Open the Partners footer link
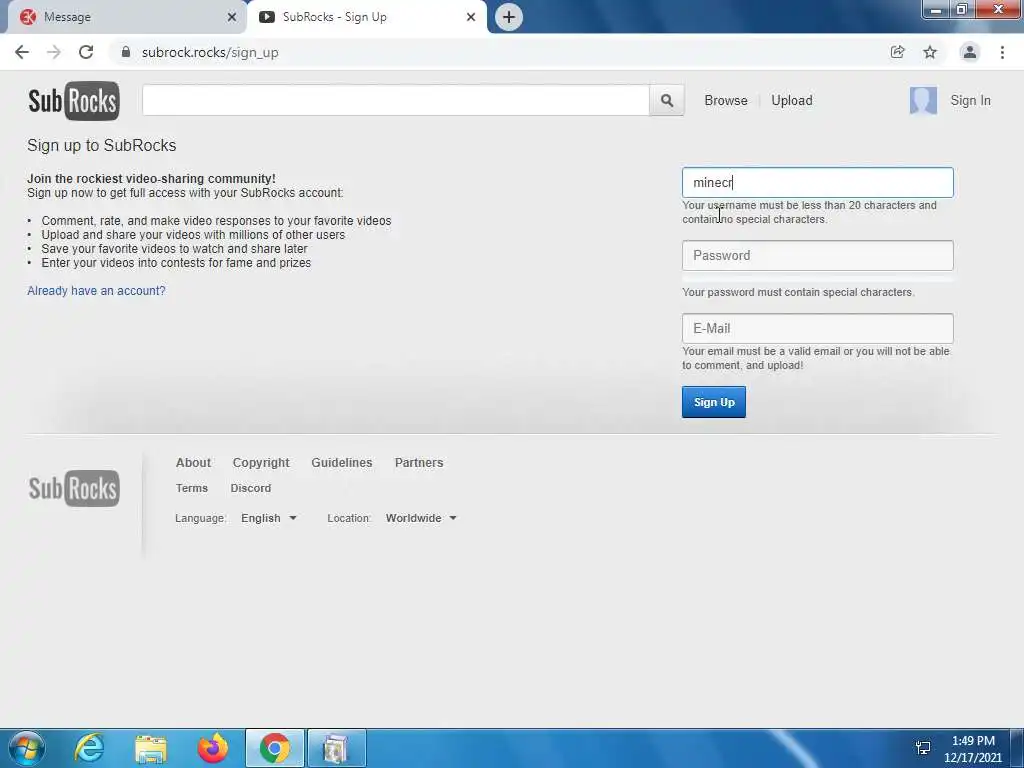Screen dimensions: 1024x768 (419, 462)
